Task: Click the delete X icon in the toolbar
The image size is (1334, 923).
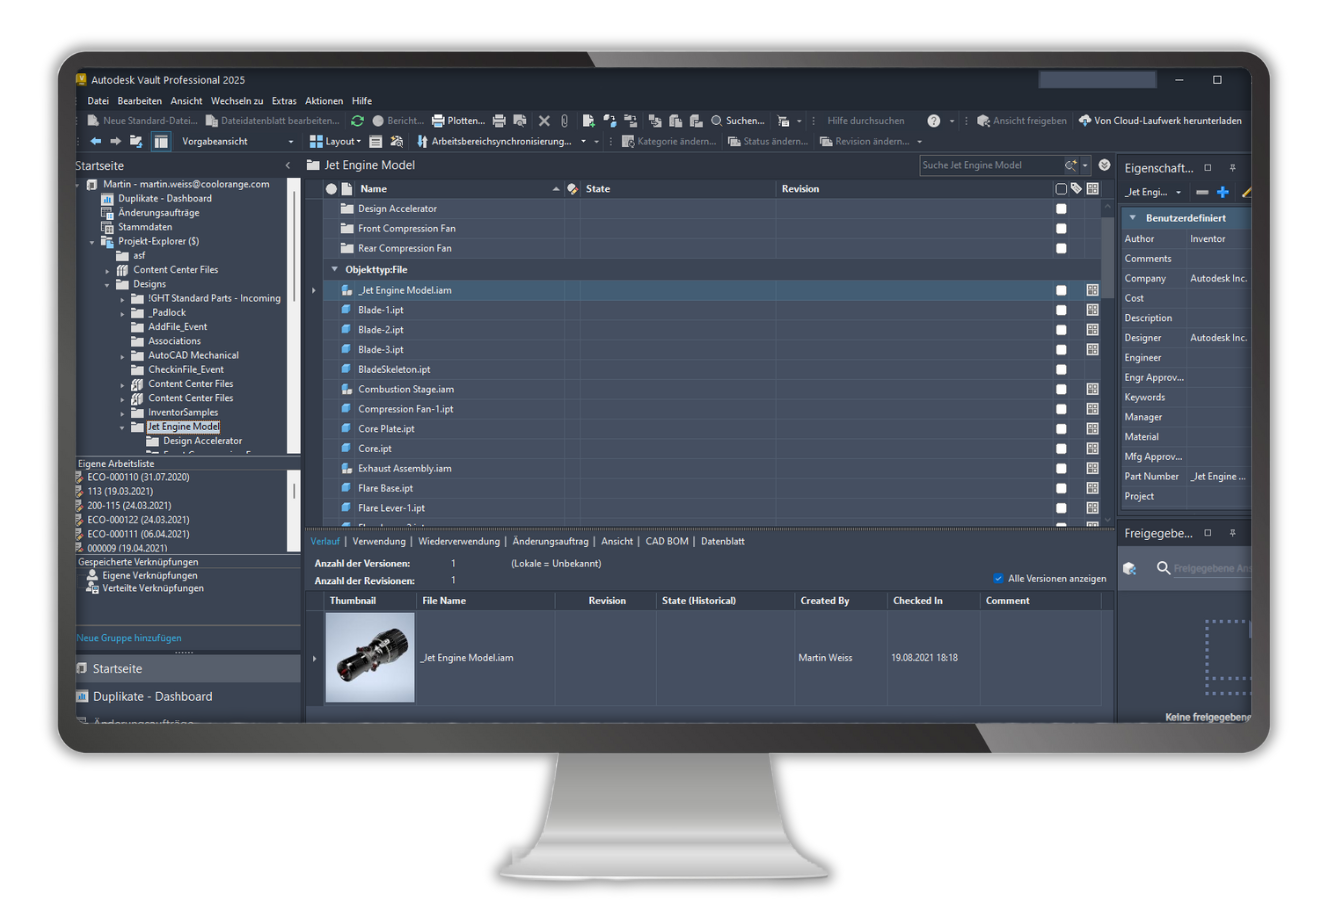Action: click(544, 121)
